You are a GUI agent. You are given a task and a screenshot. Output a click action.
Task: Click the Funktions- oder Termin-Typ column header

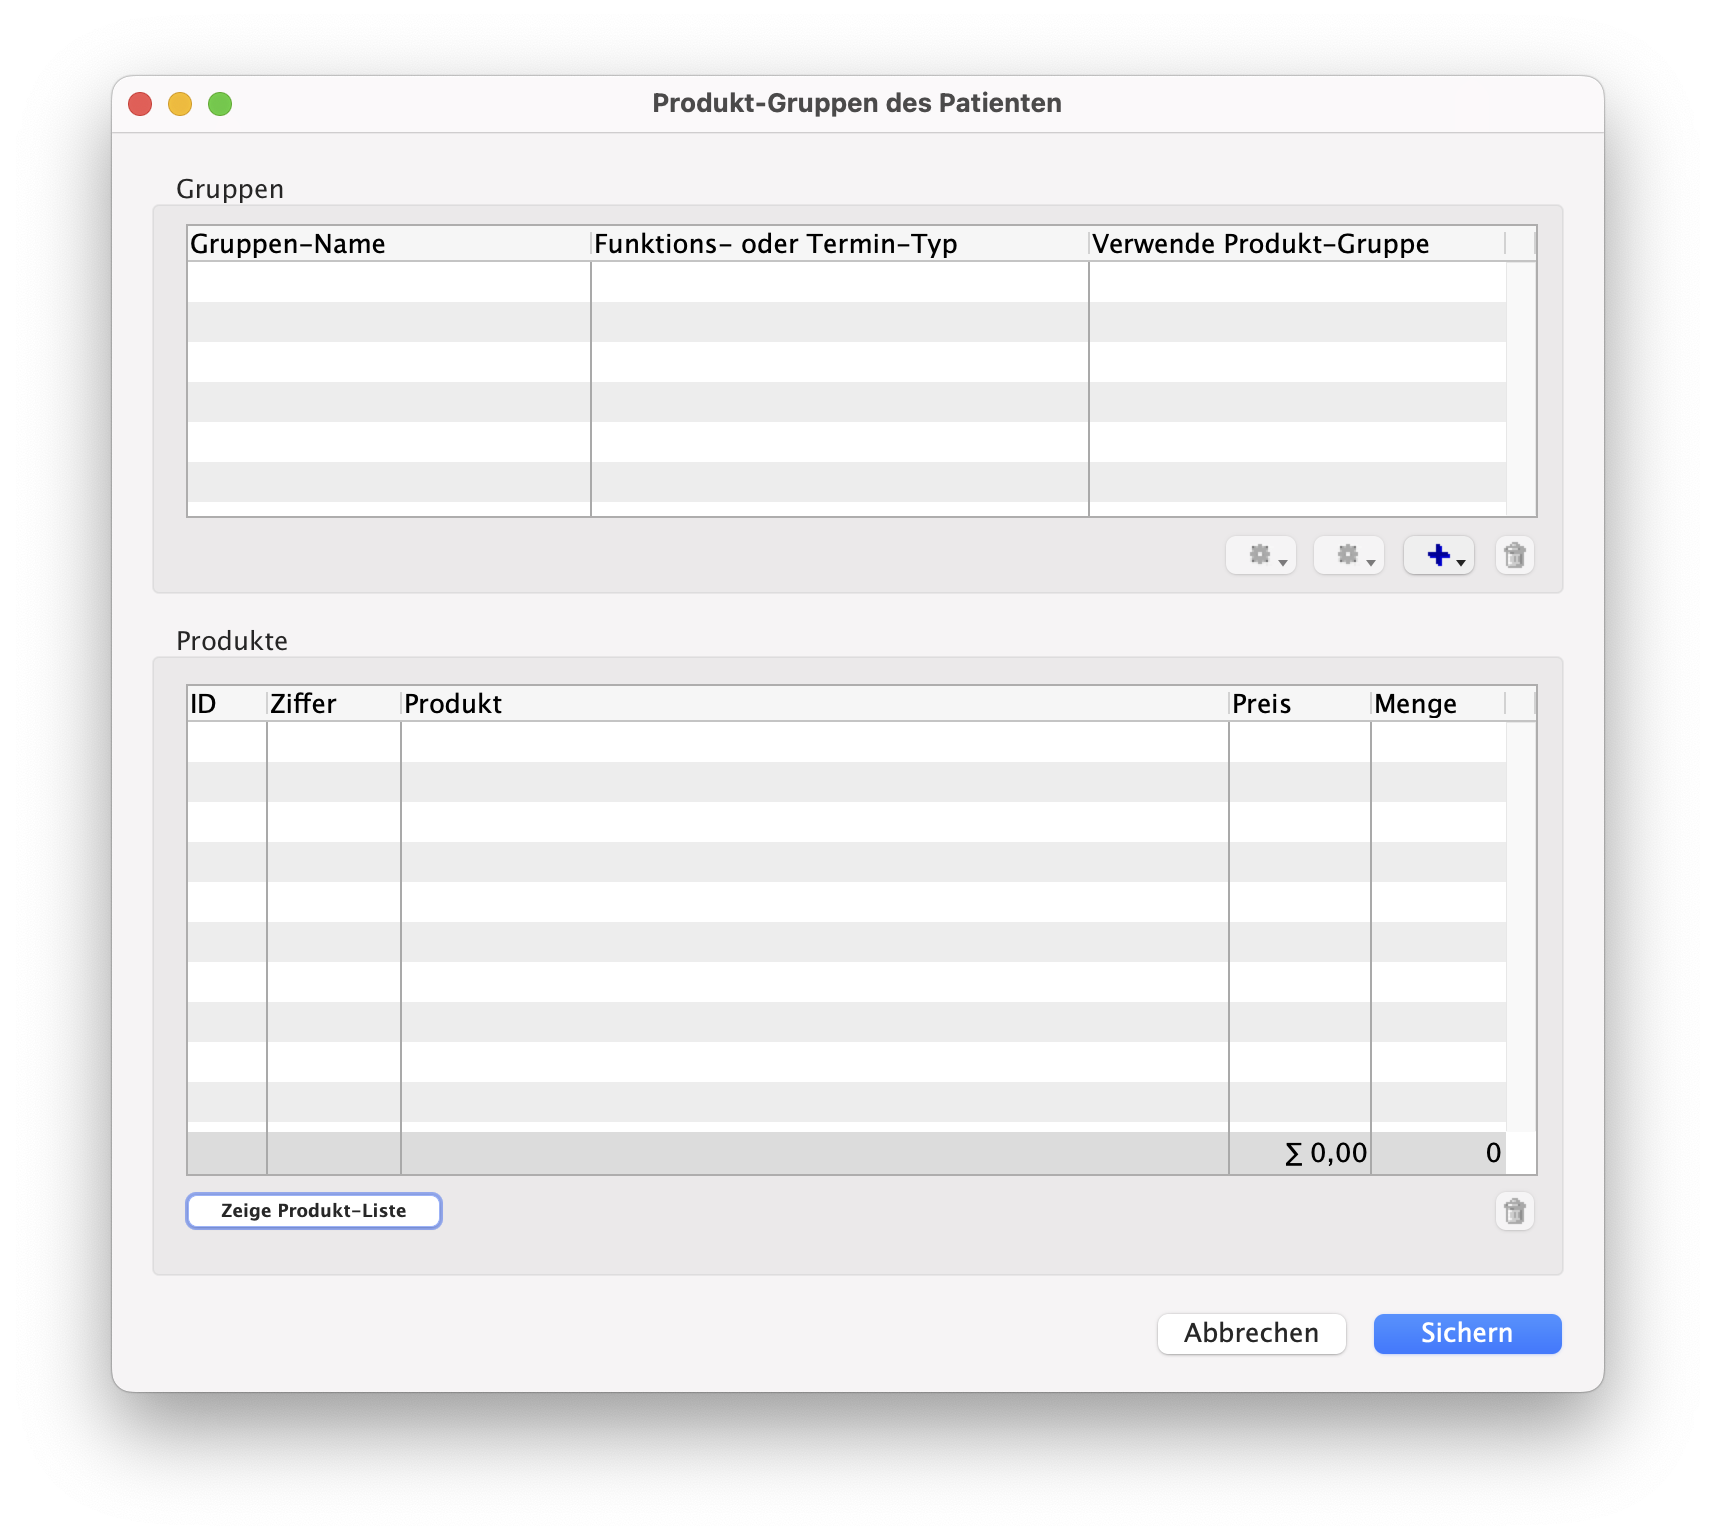point(838,244)
